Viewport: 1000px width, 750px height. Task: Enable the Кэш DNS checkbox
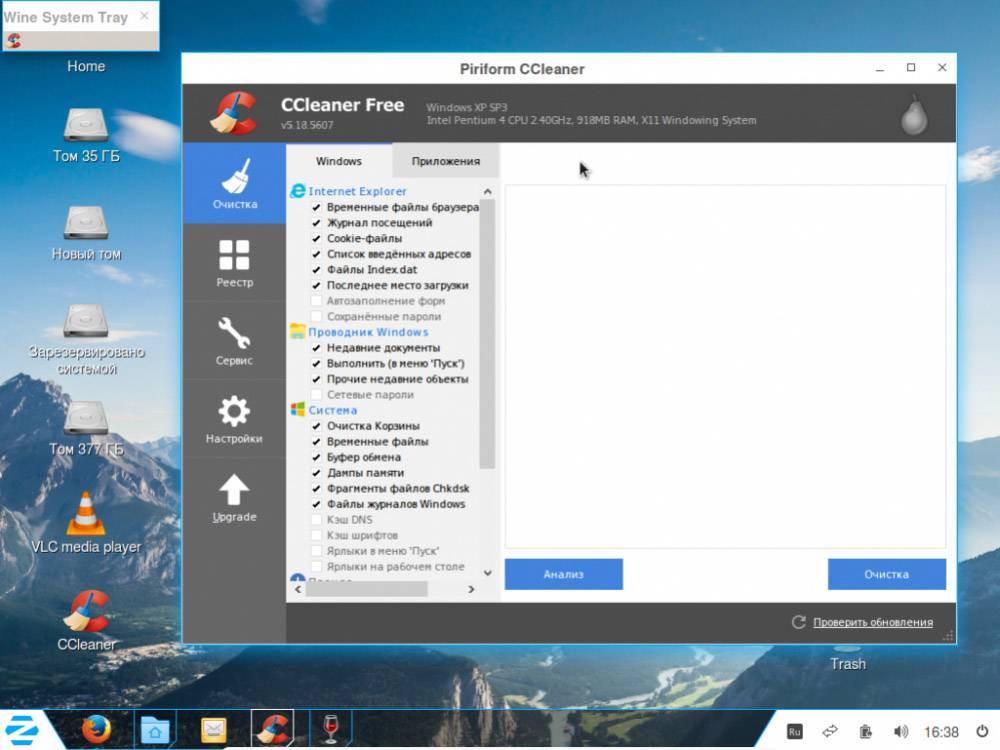coord(316,520)
